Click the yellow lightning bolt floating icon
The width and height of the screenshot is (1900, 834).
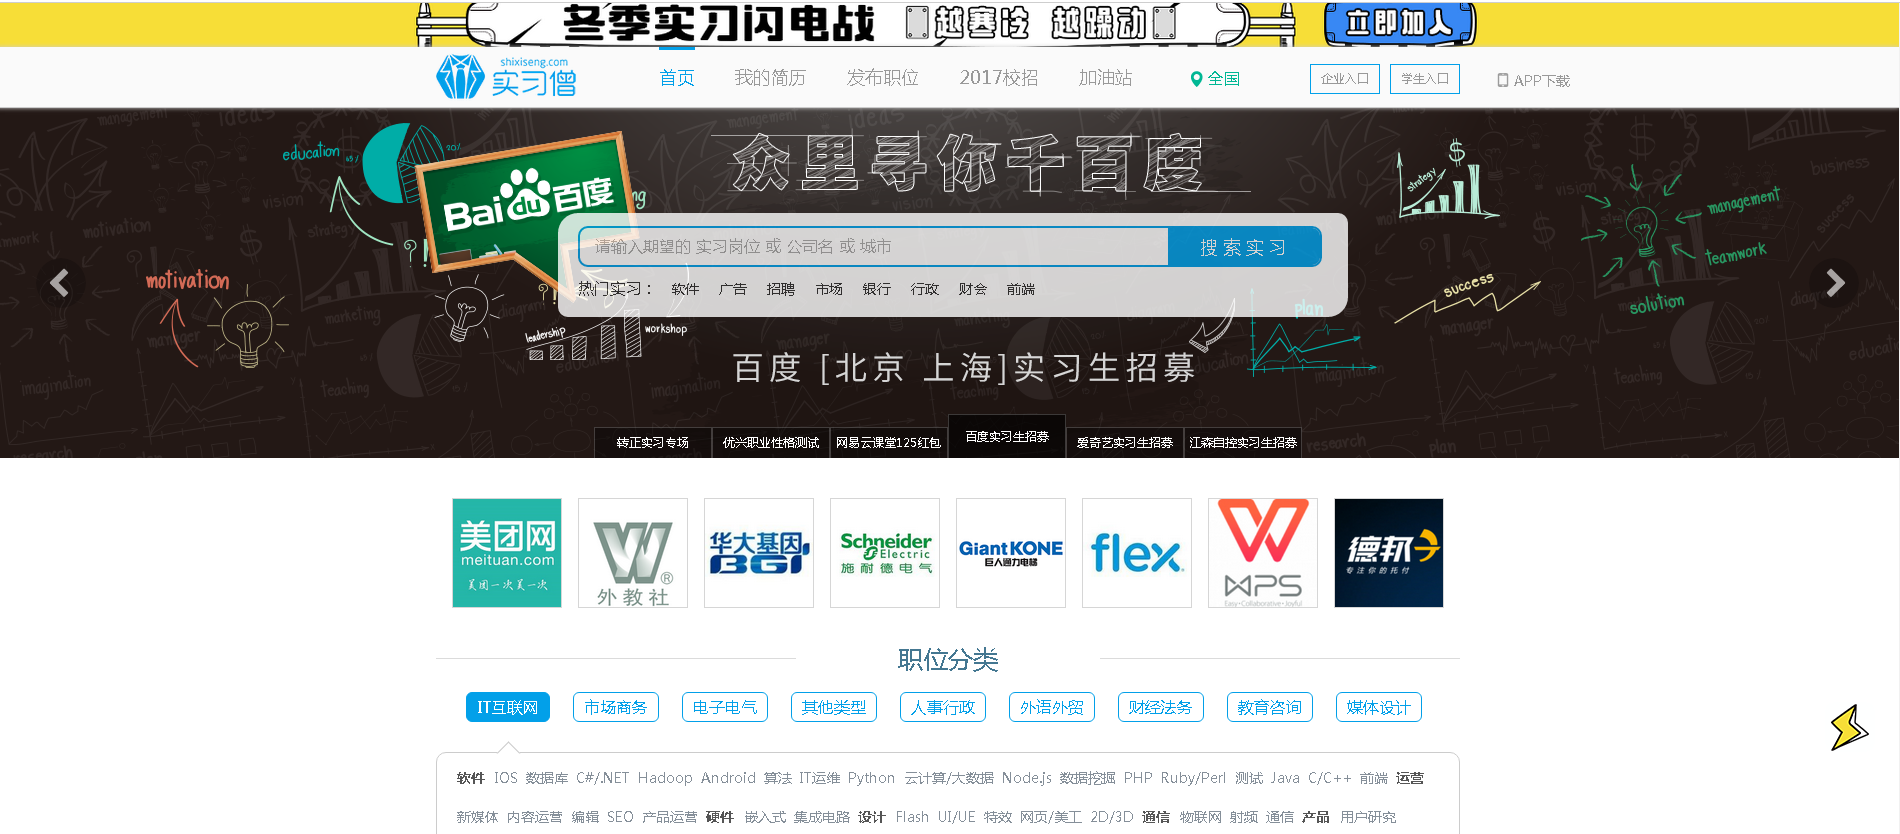[1849, 727]
